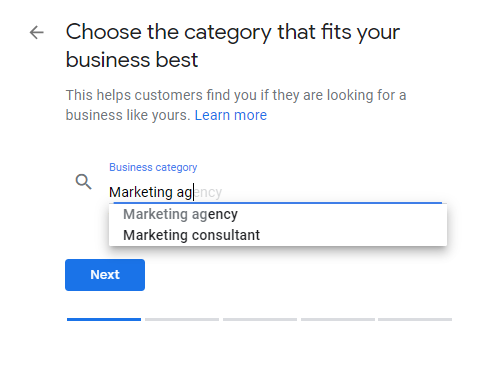This screenshot has height=367, width=501.
Task: Focus the Business category input field
Action: point(277,192)
